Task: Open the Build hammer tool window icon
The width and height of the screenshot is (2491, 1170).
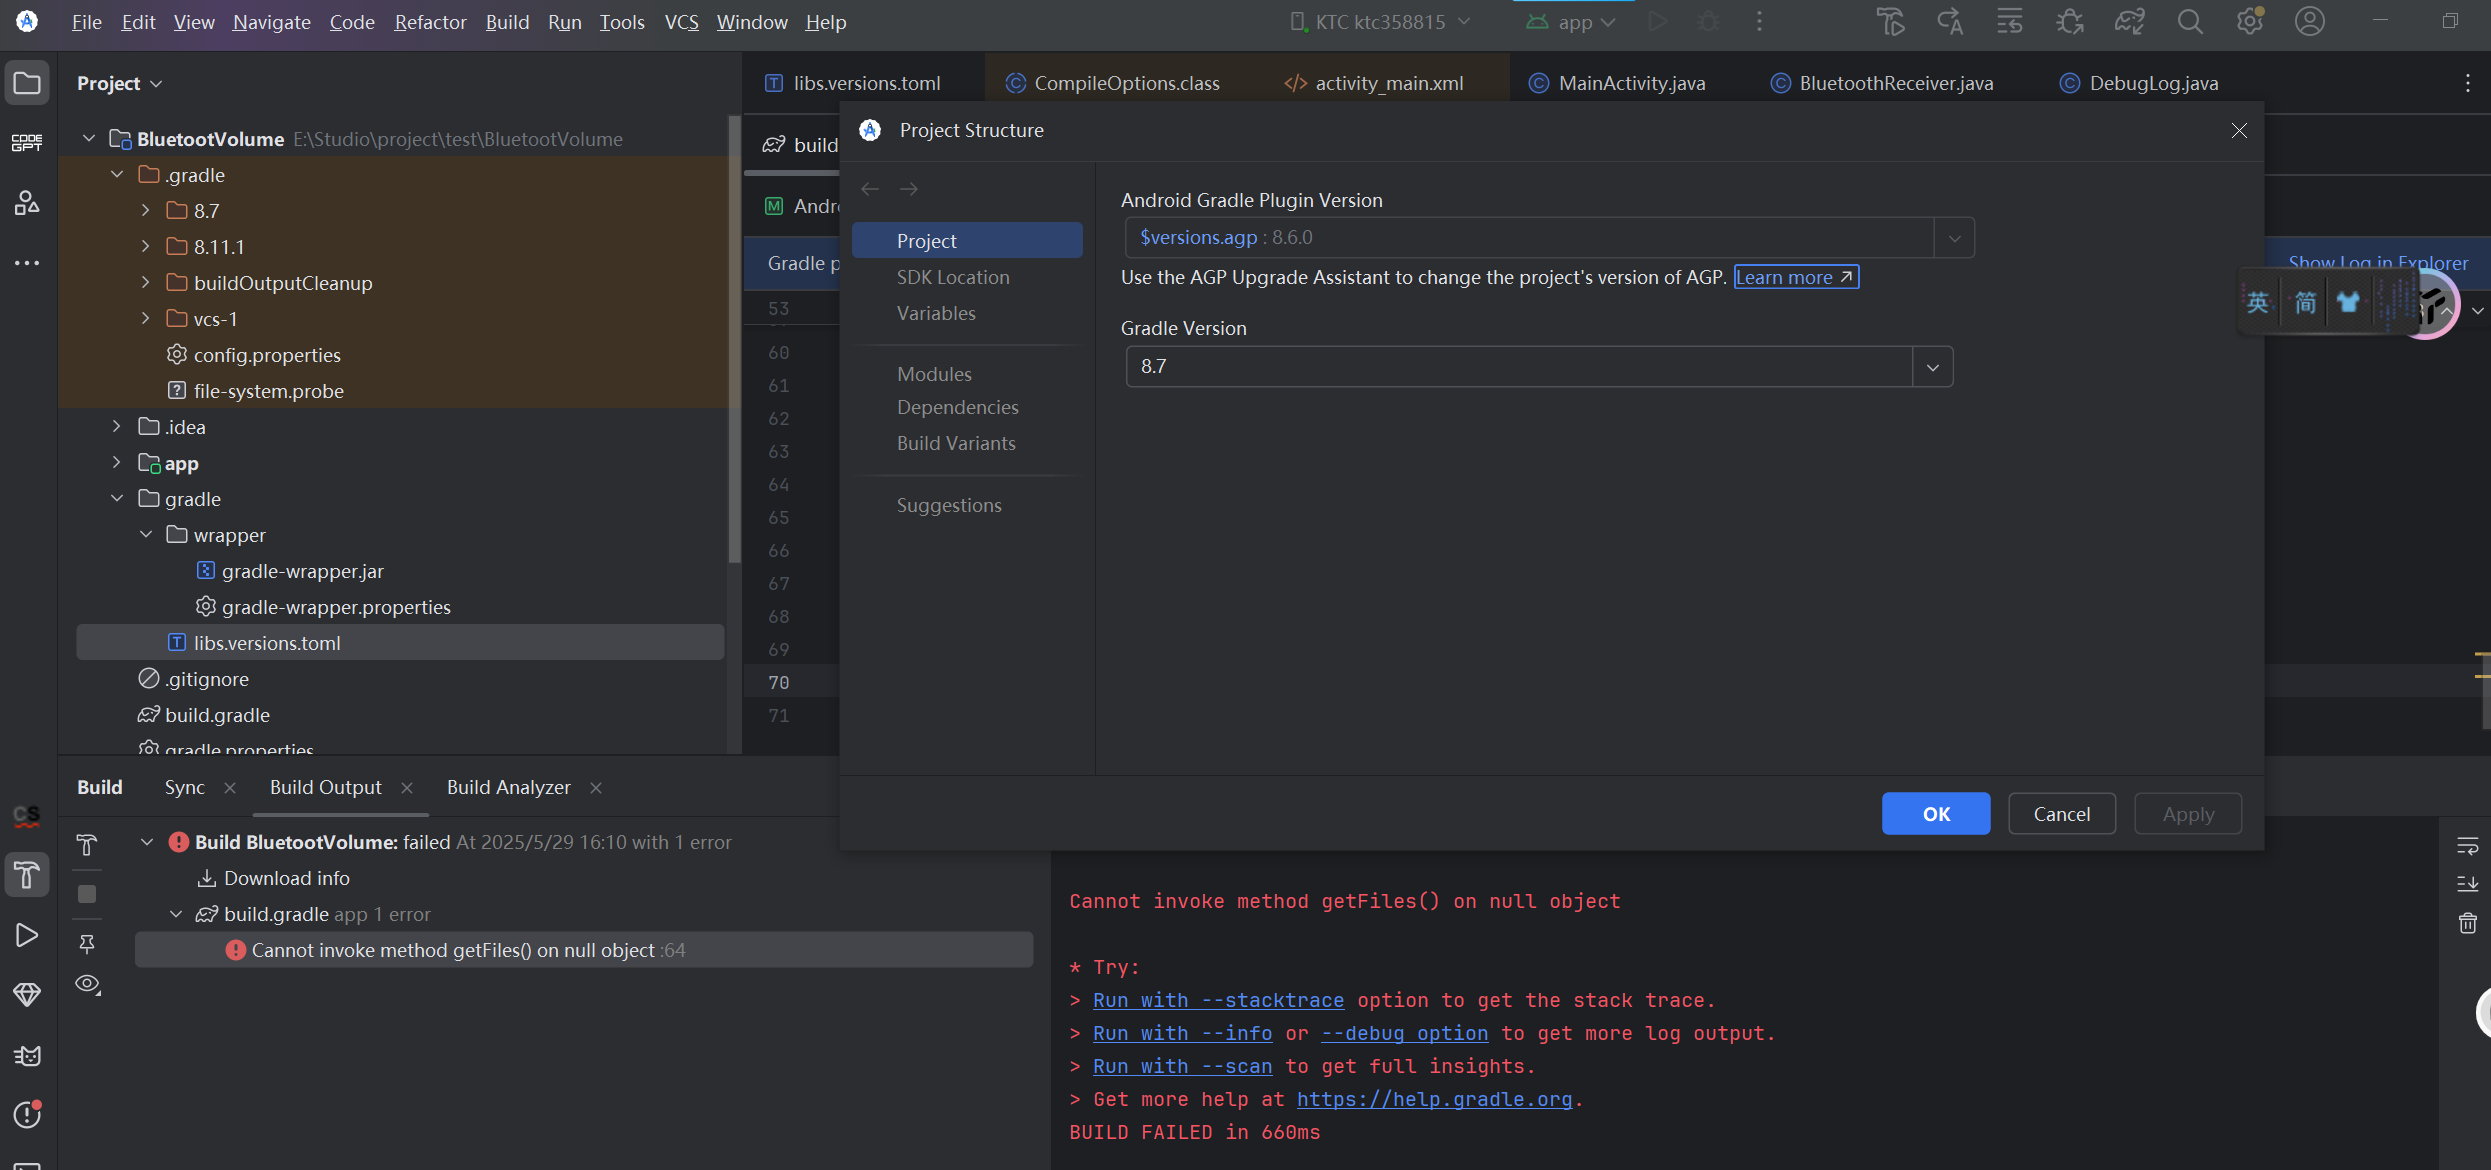Action: [x=27, y=875]
